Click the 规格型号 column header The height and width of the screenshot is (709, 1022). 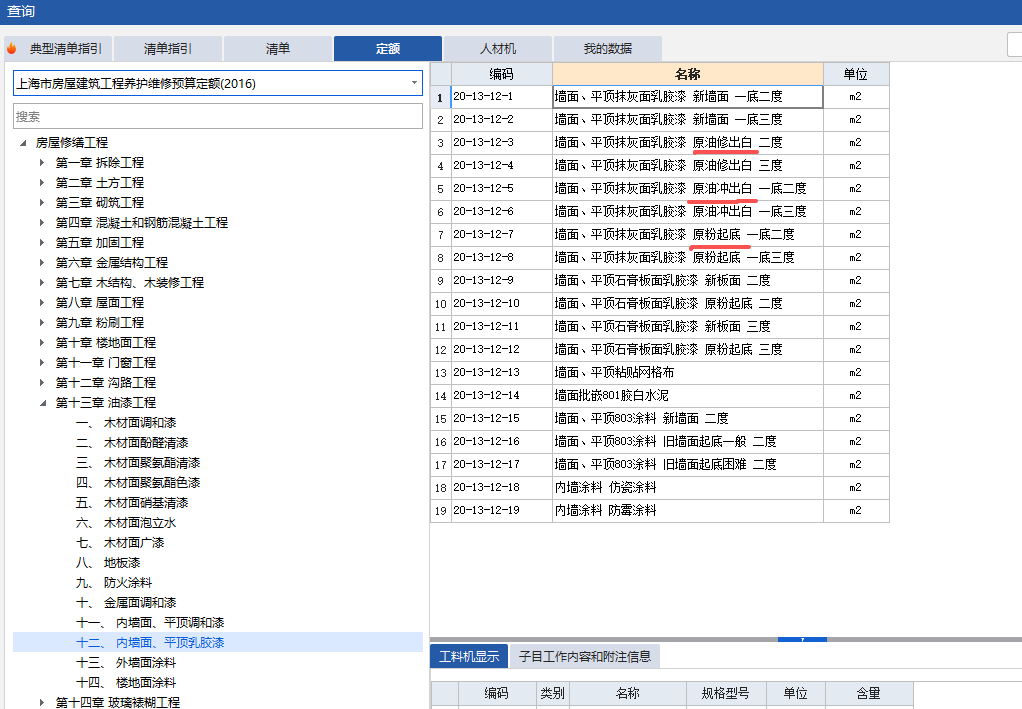pyautogui.click(x=725, y=693)
